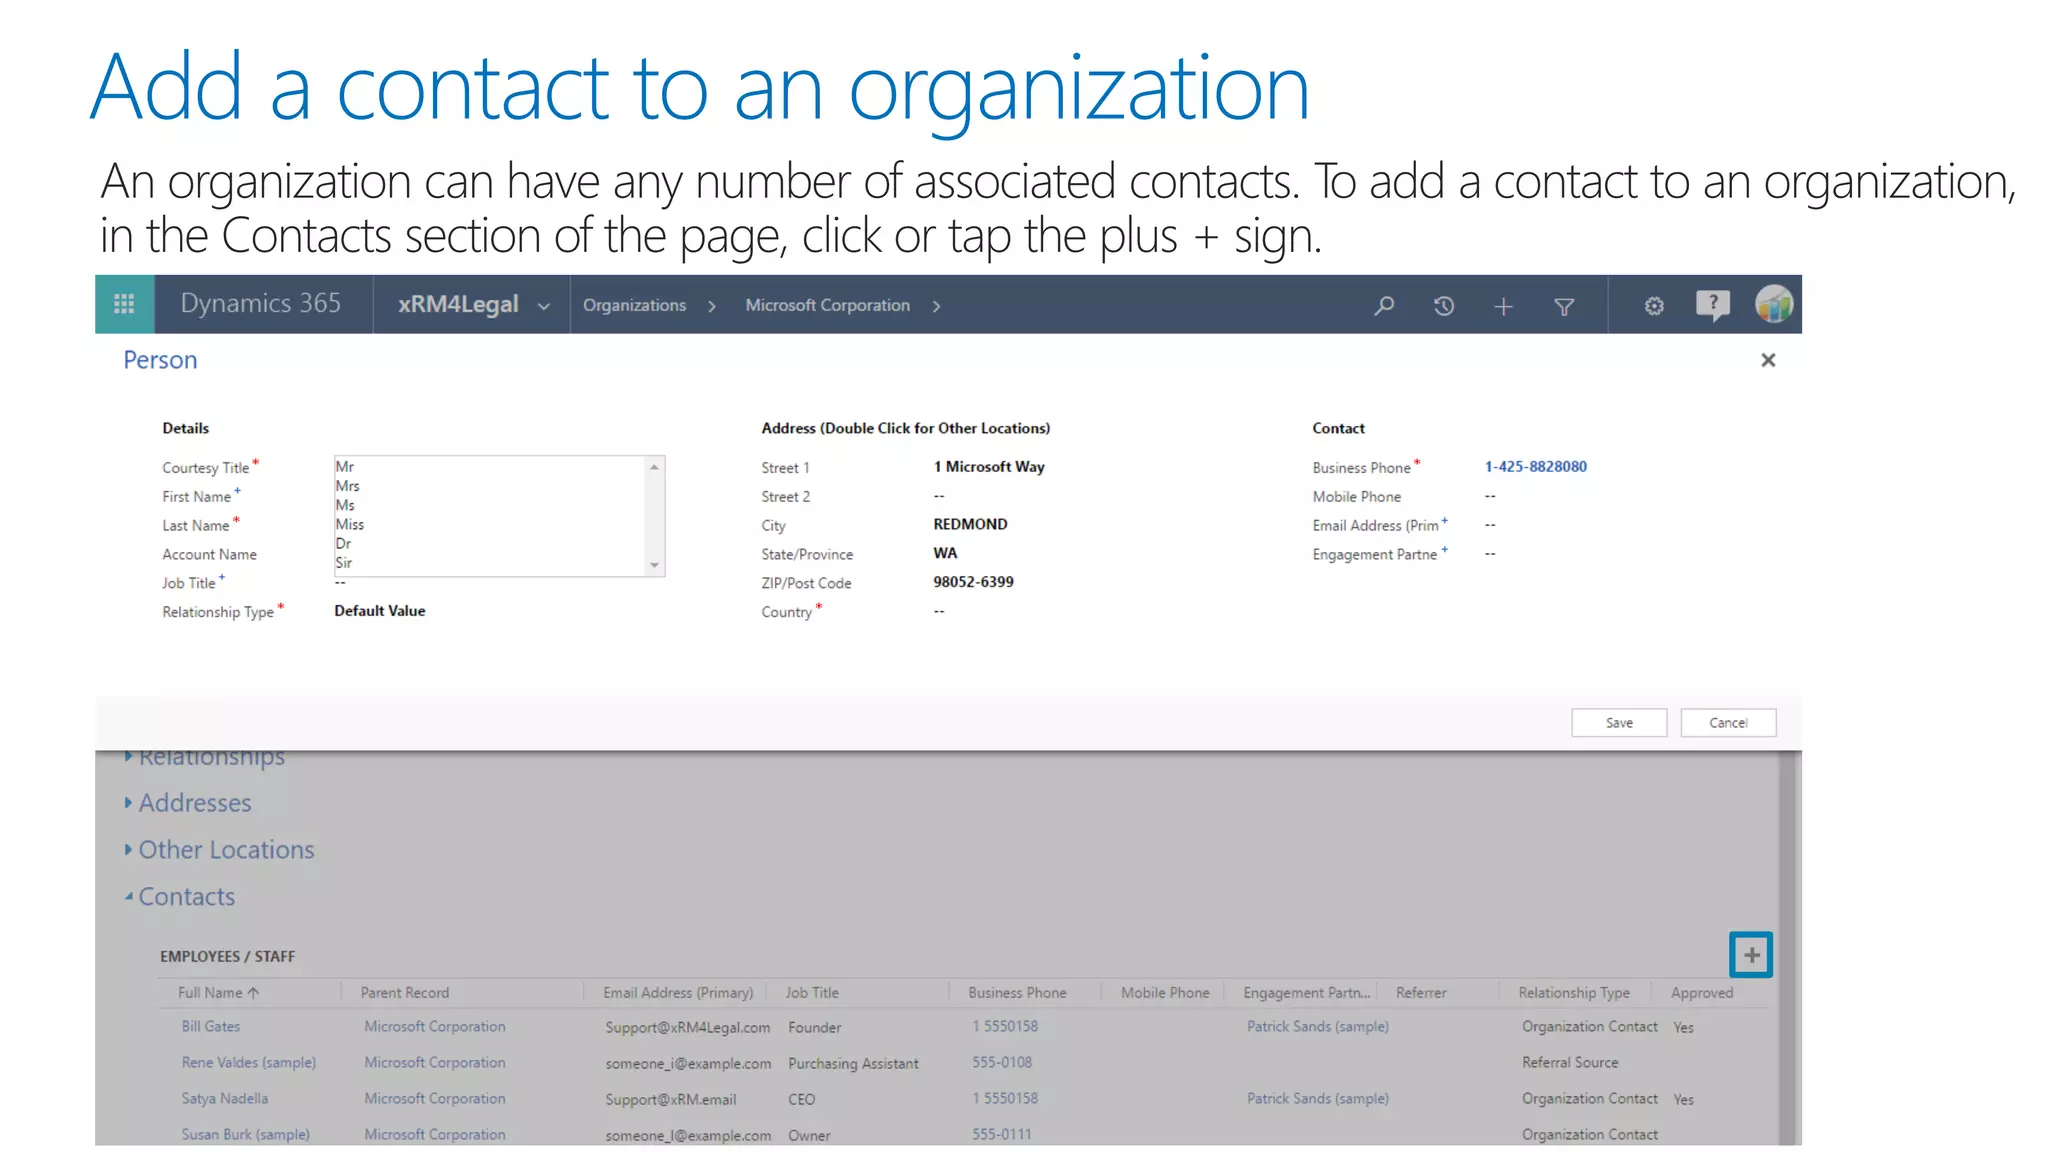Expand the xRM4Legal app dropdown
The height and width of the screenshot is (1152, 2048).
pos(544,306)
